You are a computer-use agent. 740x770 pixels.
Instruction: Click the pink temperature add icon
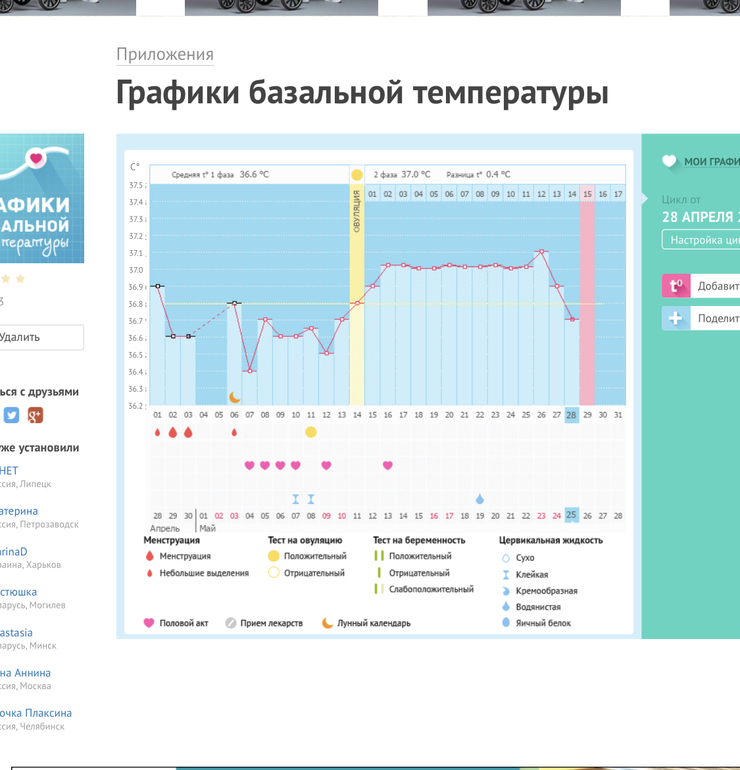point(676,286)
